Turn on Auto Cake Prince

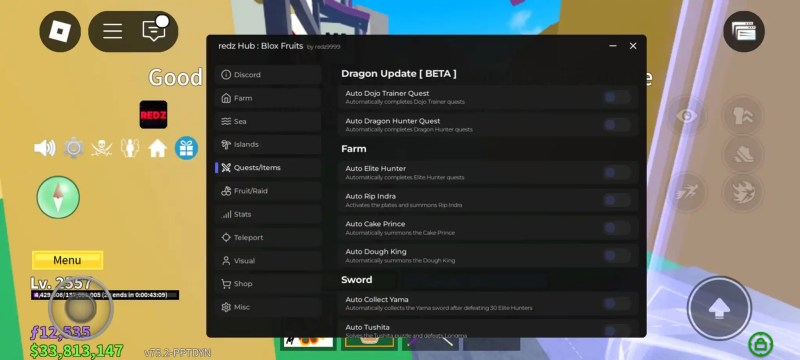click(616, 228)
